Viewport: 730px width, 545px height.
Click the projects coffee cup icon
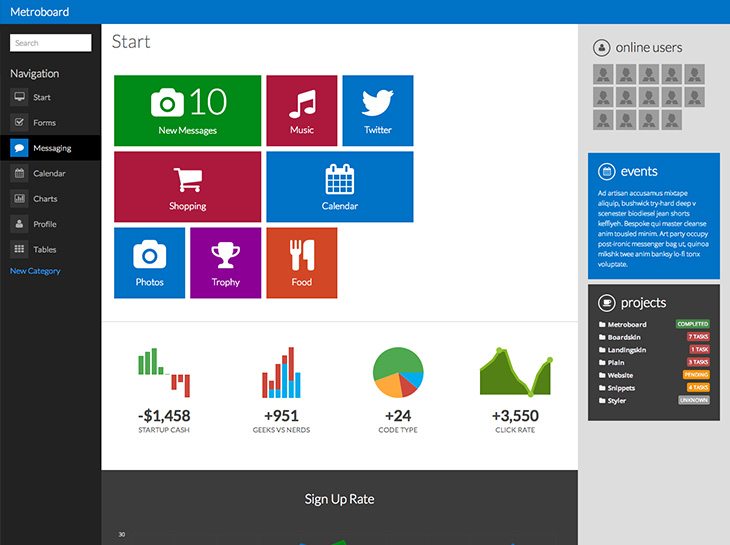[x=606, y=303]
